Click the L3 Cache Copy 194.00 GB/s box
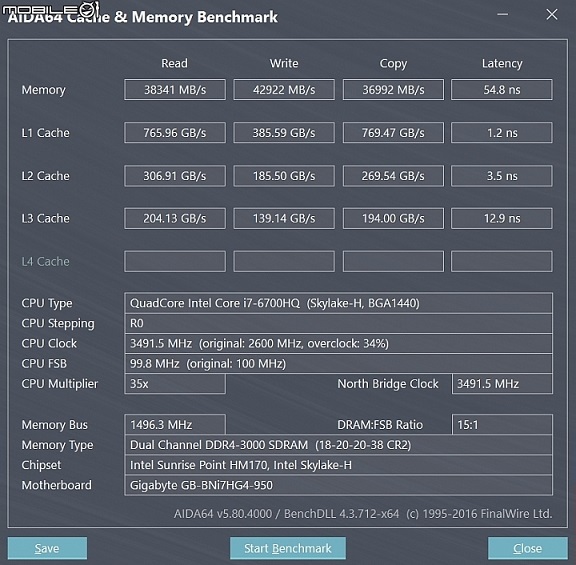Screen dimensions: 576x565 click(393, 219)
